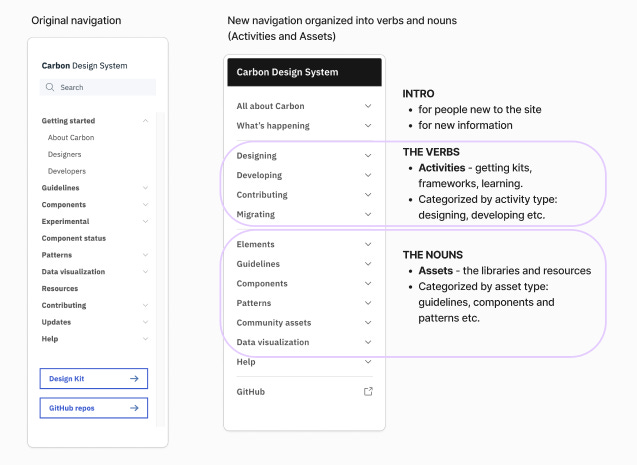Expand the Guidelines chevron in original navigation
The image size is (637, 465).
pos(145,188)
